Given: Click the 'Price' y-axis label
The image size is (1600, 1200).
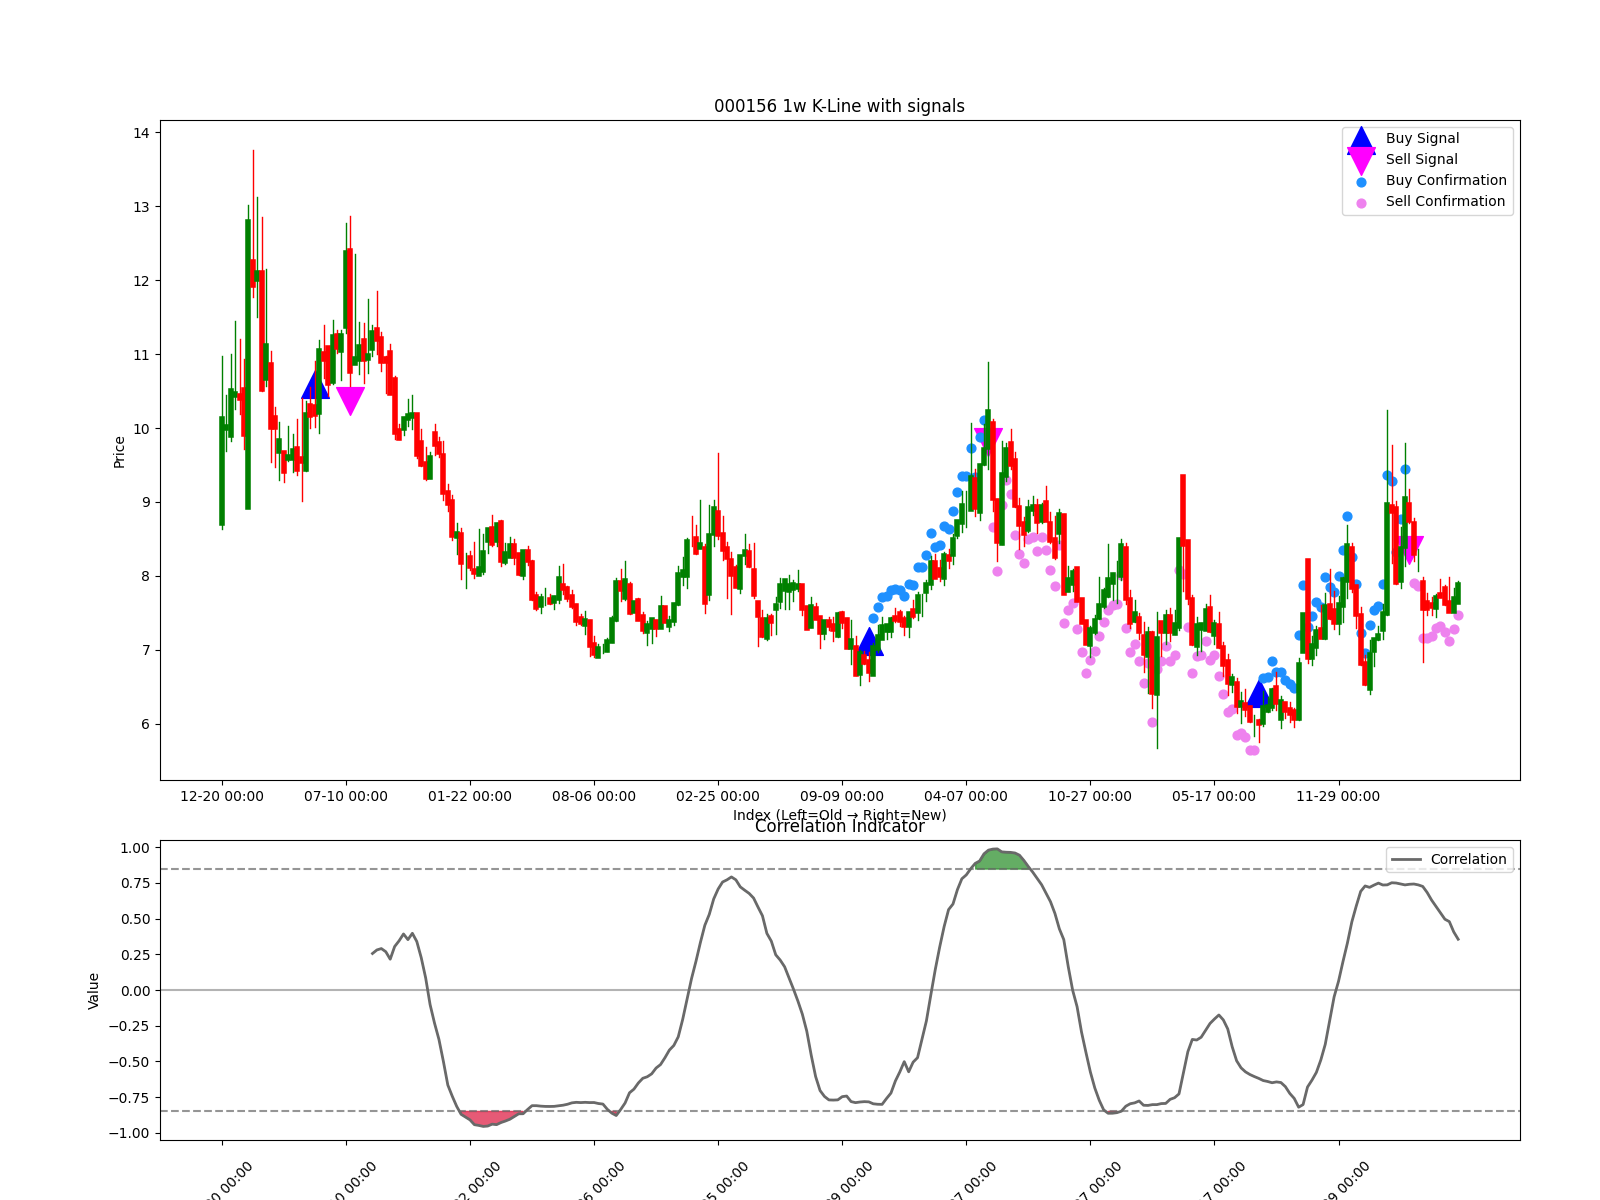Looking at the screenshot, I should (x=120, y=452).
